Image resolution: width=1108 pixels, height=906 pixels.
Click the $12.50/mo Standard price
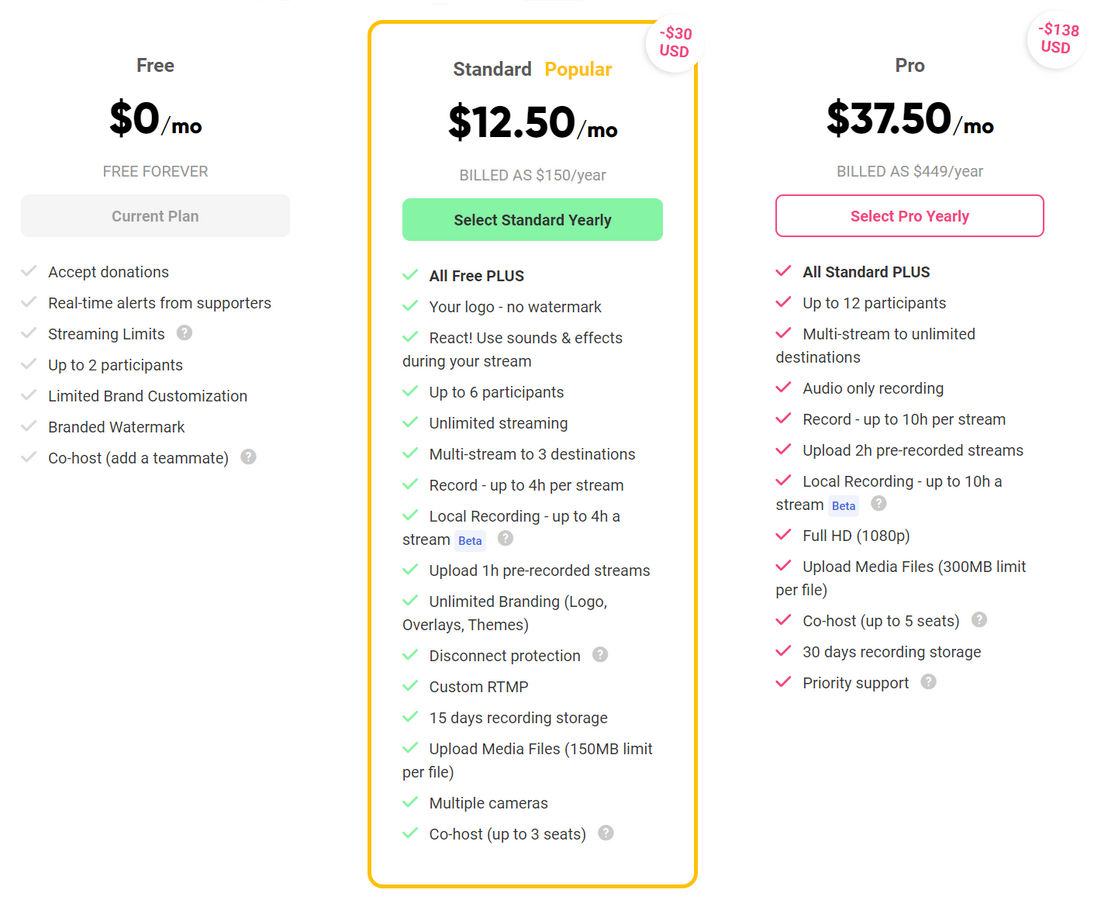(533, 123)
